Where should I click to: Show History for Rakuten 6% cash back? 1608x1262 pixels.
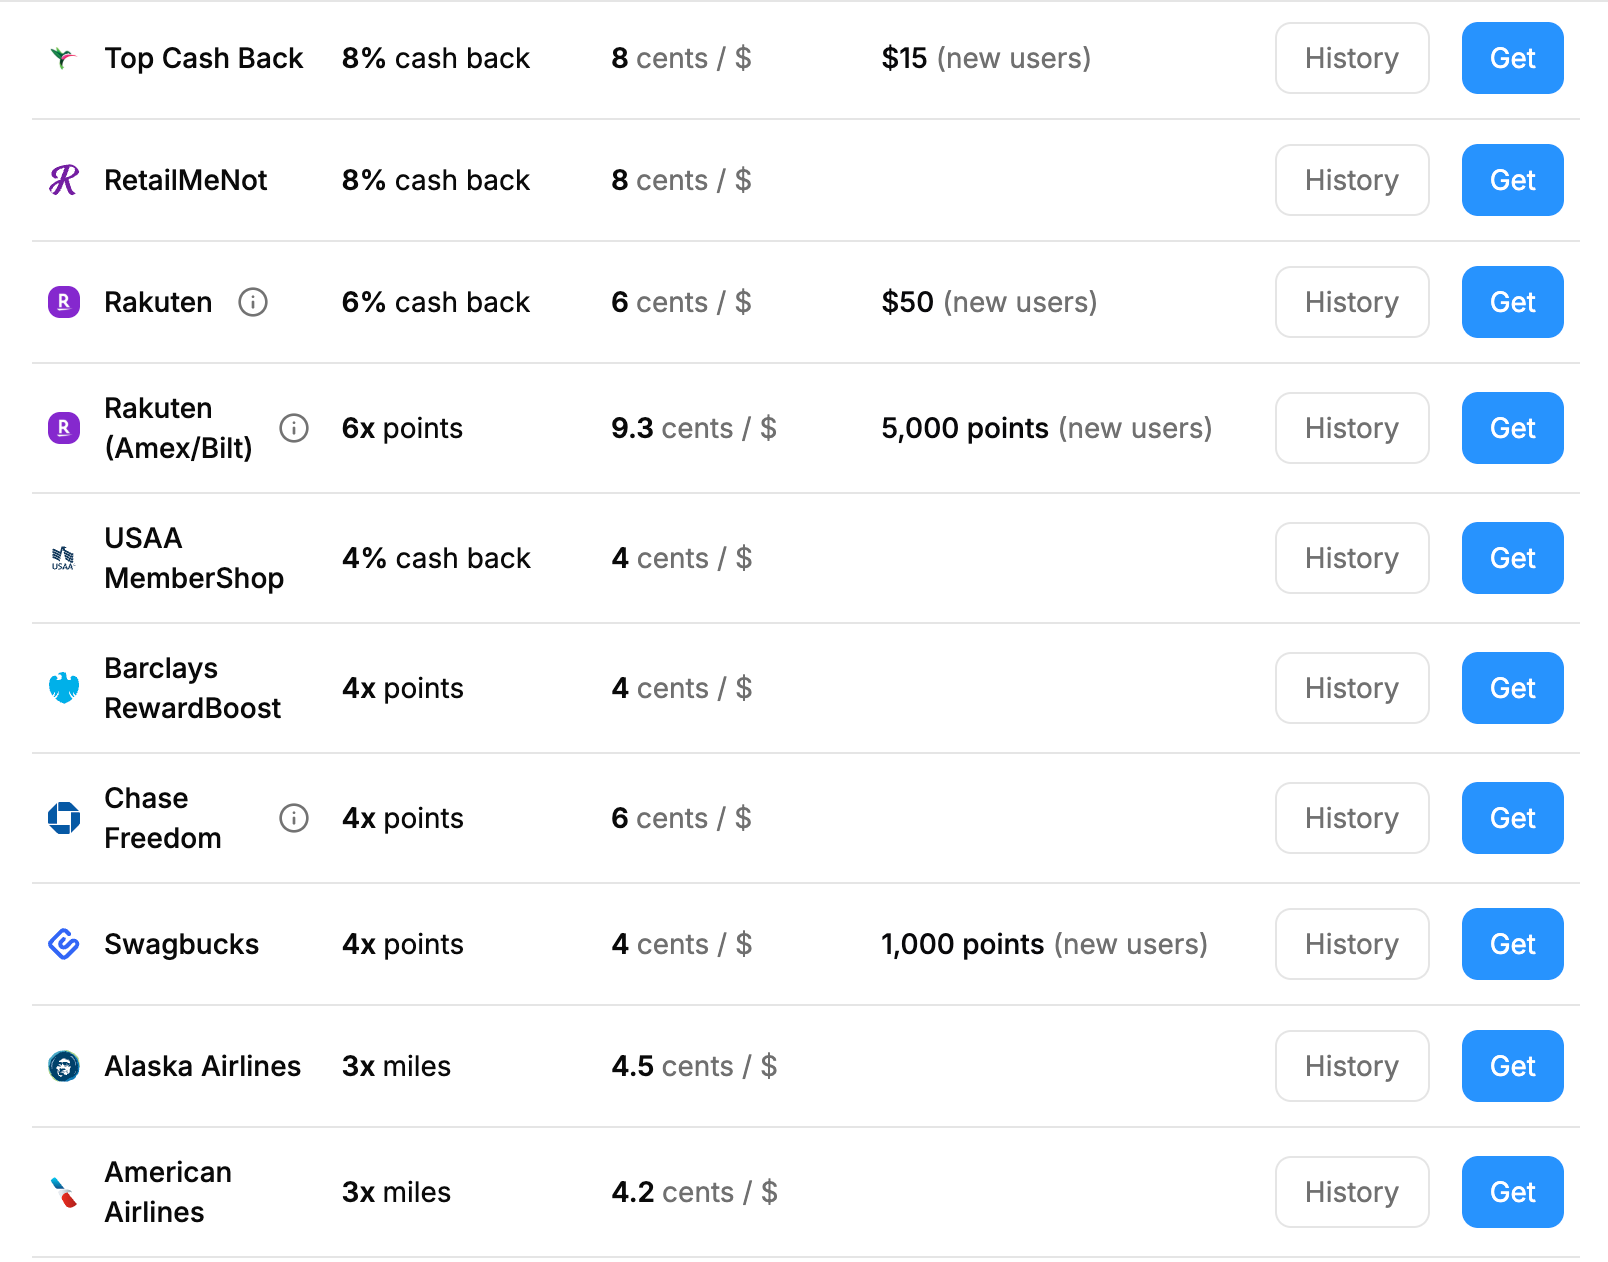click(1352, 302)
